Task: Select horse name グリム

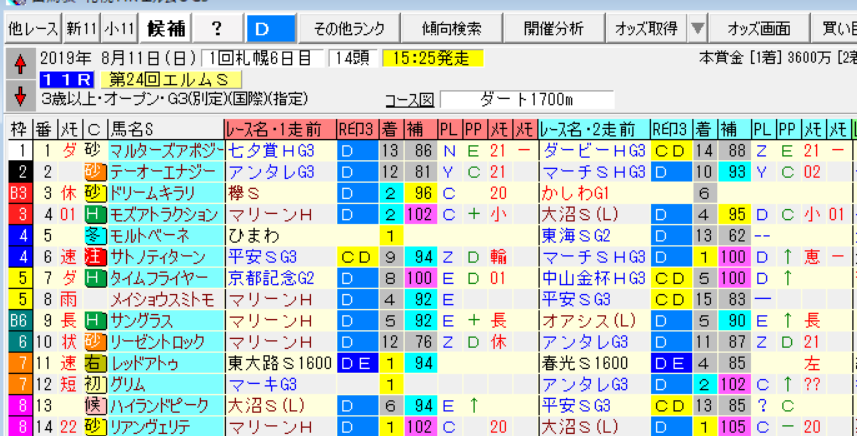Action: (166, 385)
